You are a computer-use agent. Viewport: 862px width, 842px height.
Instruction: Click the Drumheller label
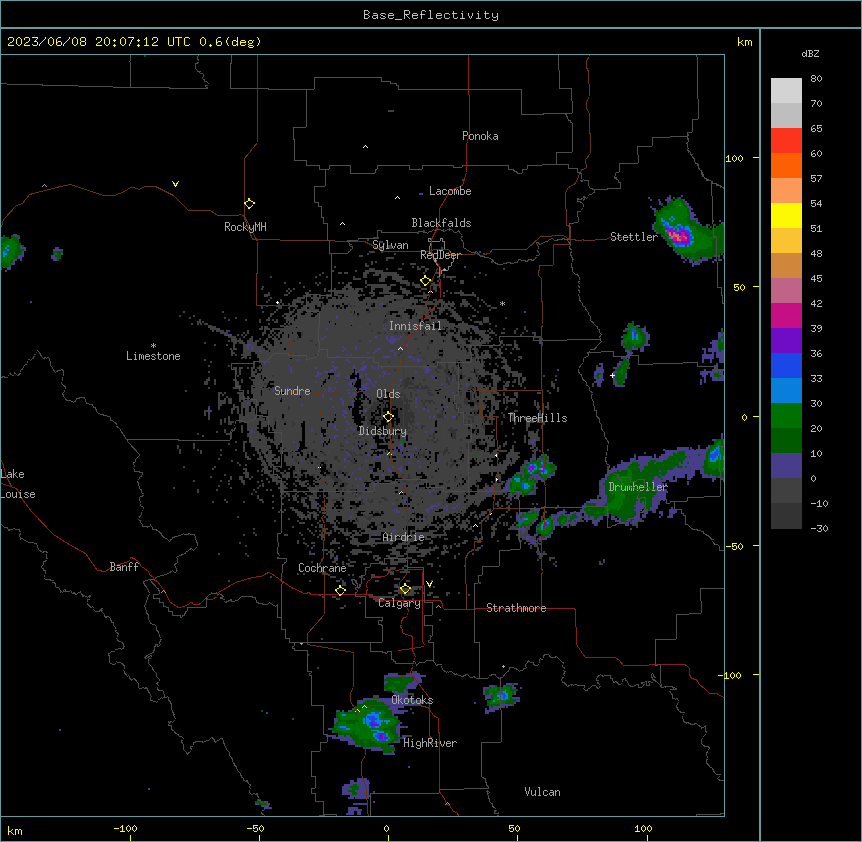638,487
